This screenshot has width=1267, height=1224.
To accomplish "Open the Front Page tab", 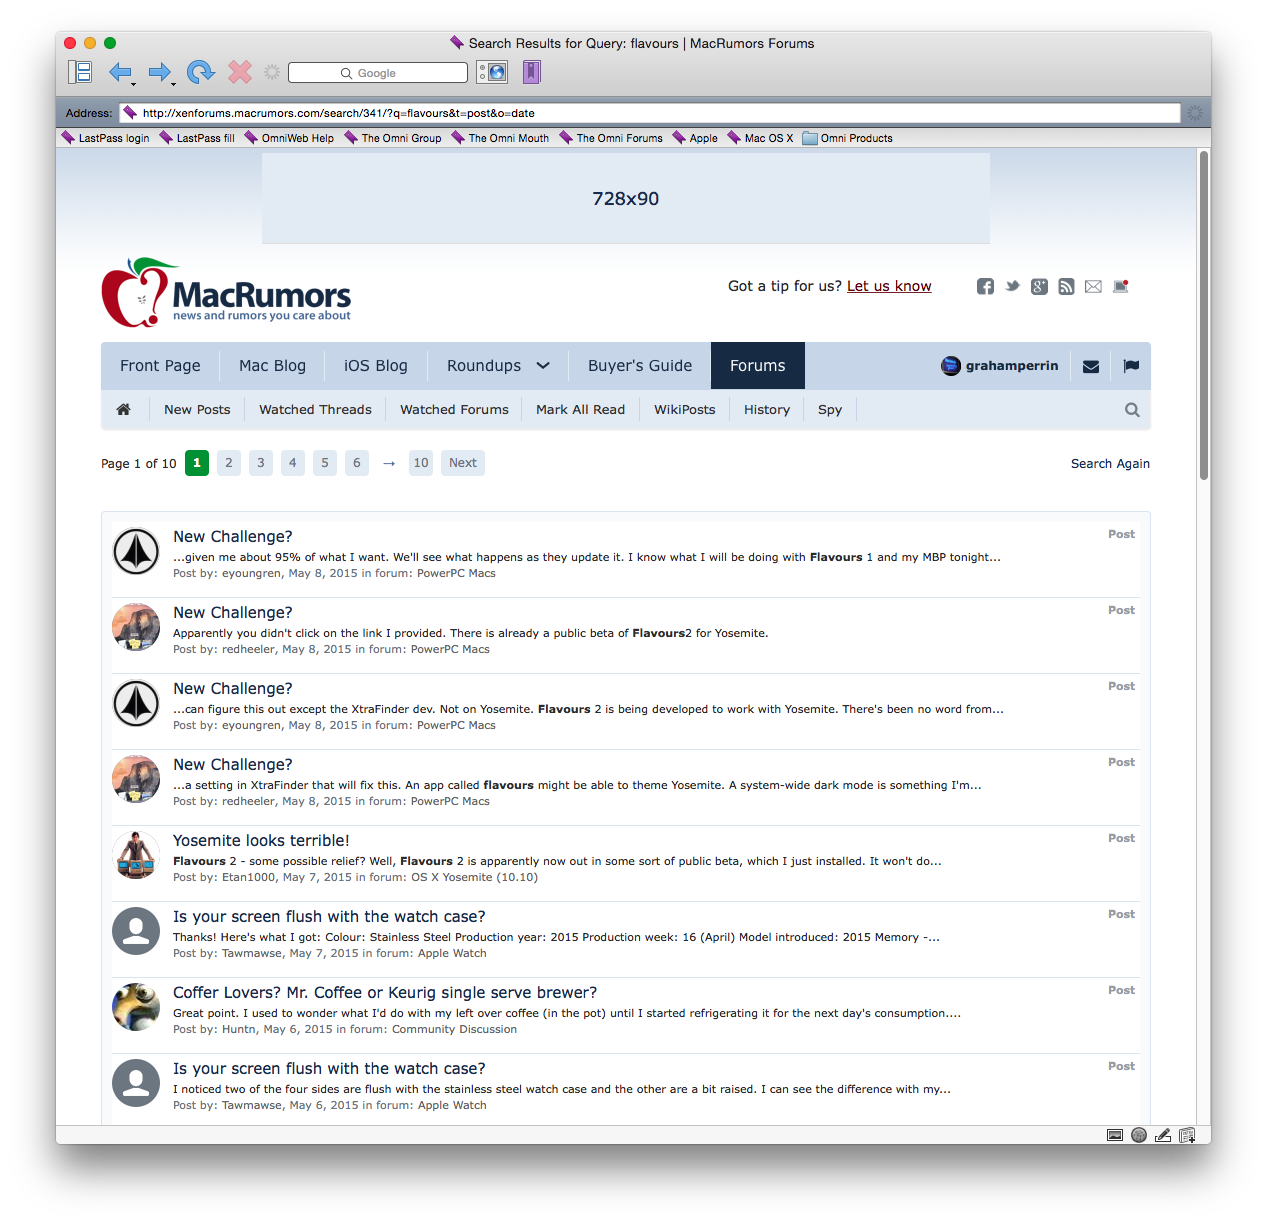I will 160,366.
